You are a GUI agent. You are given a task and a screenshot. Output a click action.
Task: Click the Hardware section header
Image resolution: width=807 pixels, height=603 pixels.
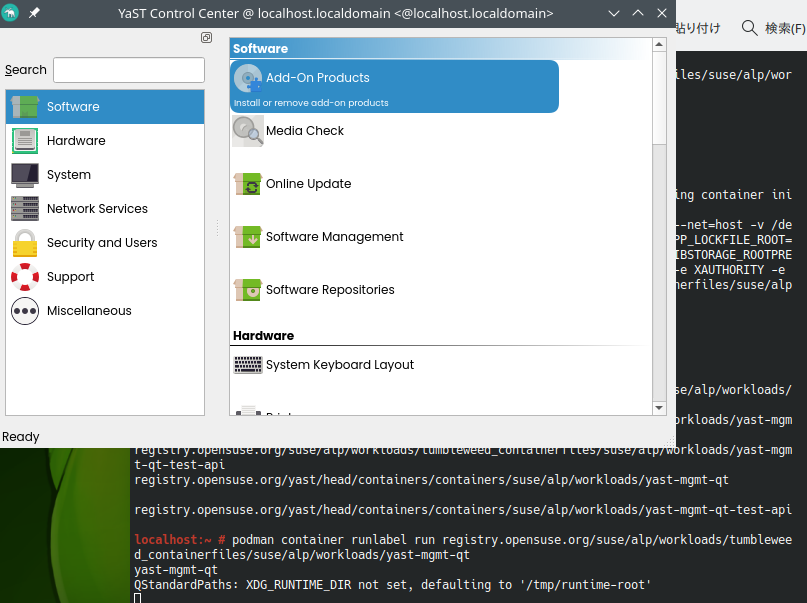coord(263,335)
